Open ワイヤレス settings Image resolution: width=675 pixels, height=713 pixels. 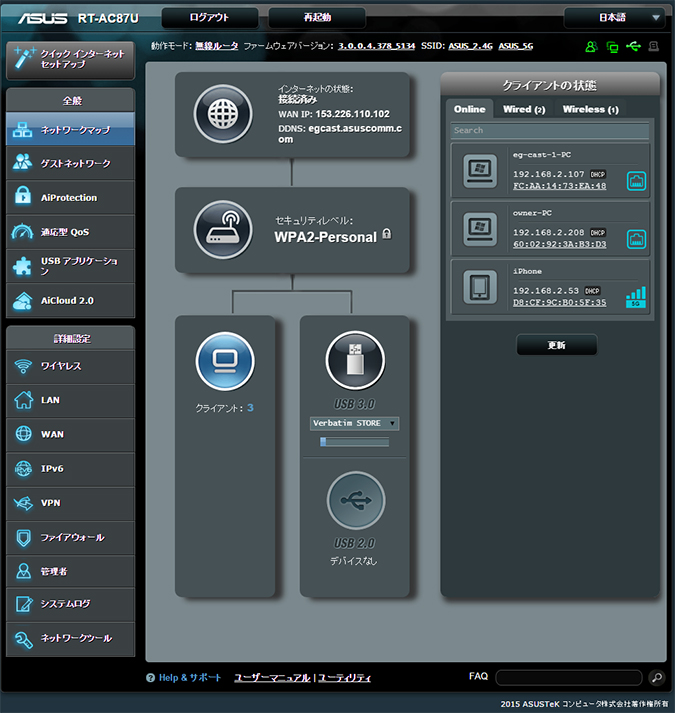click(x=71, y=366)
